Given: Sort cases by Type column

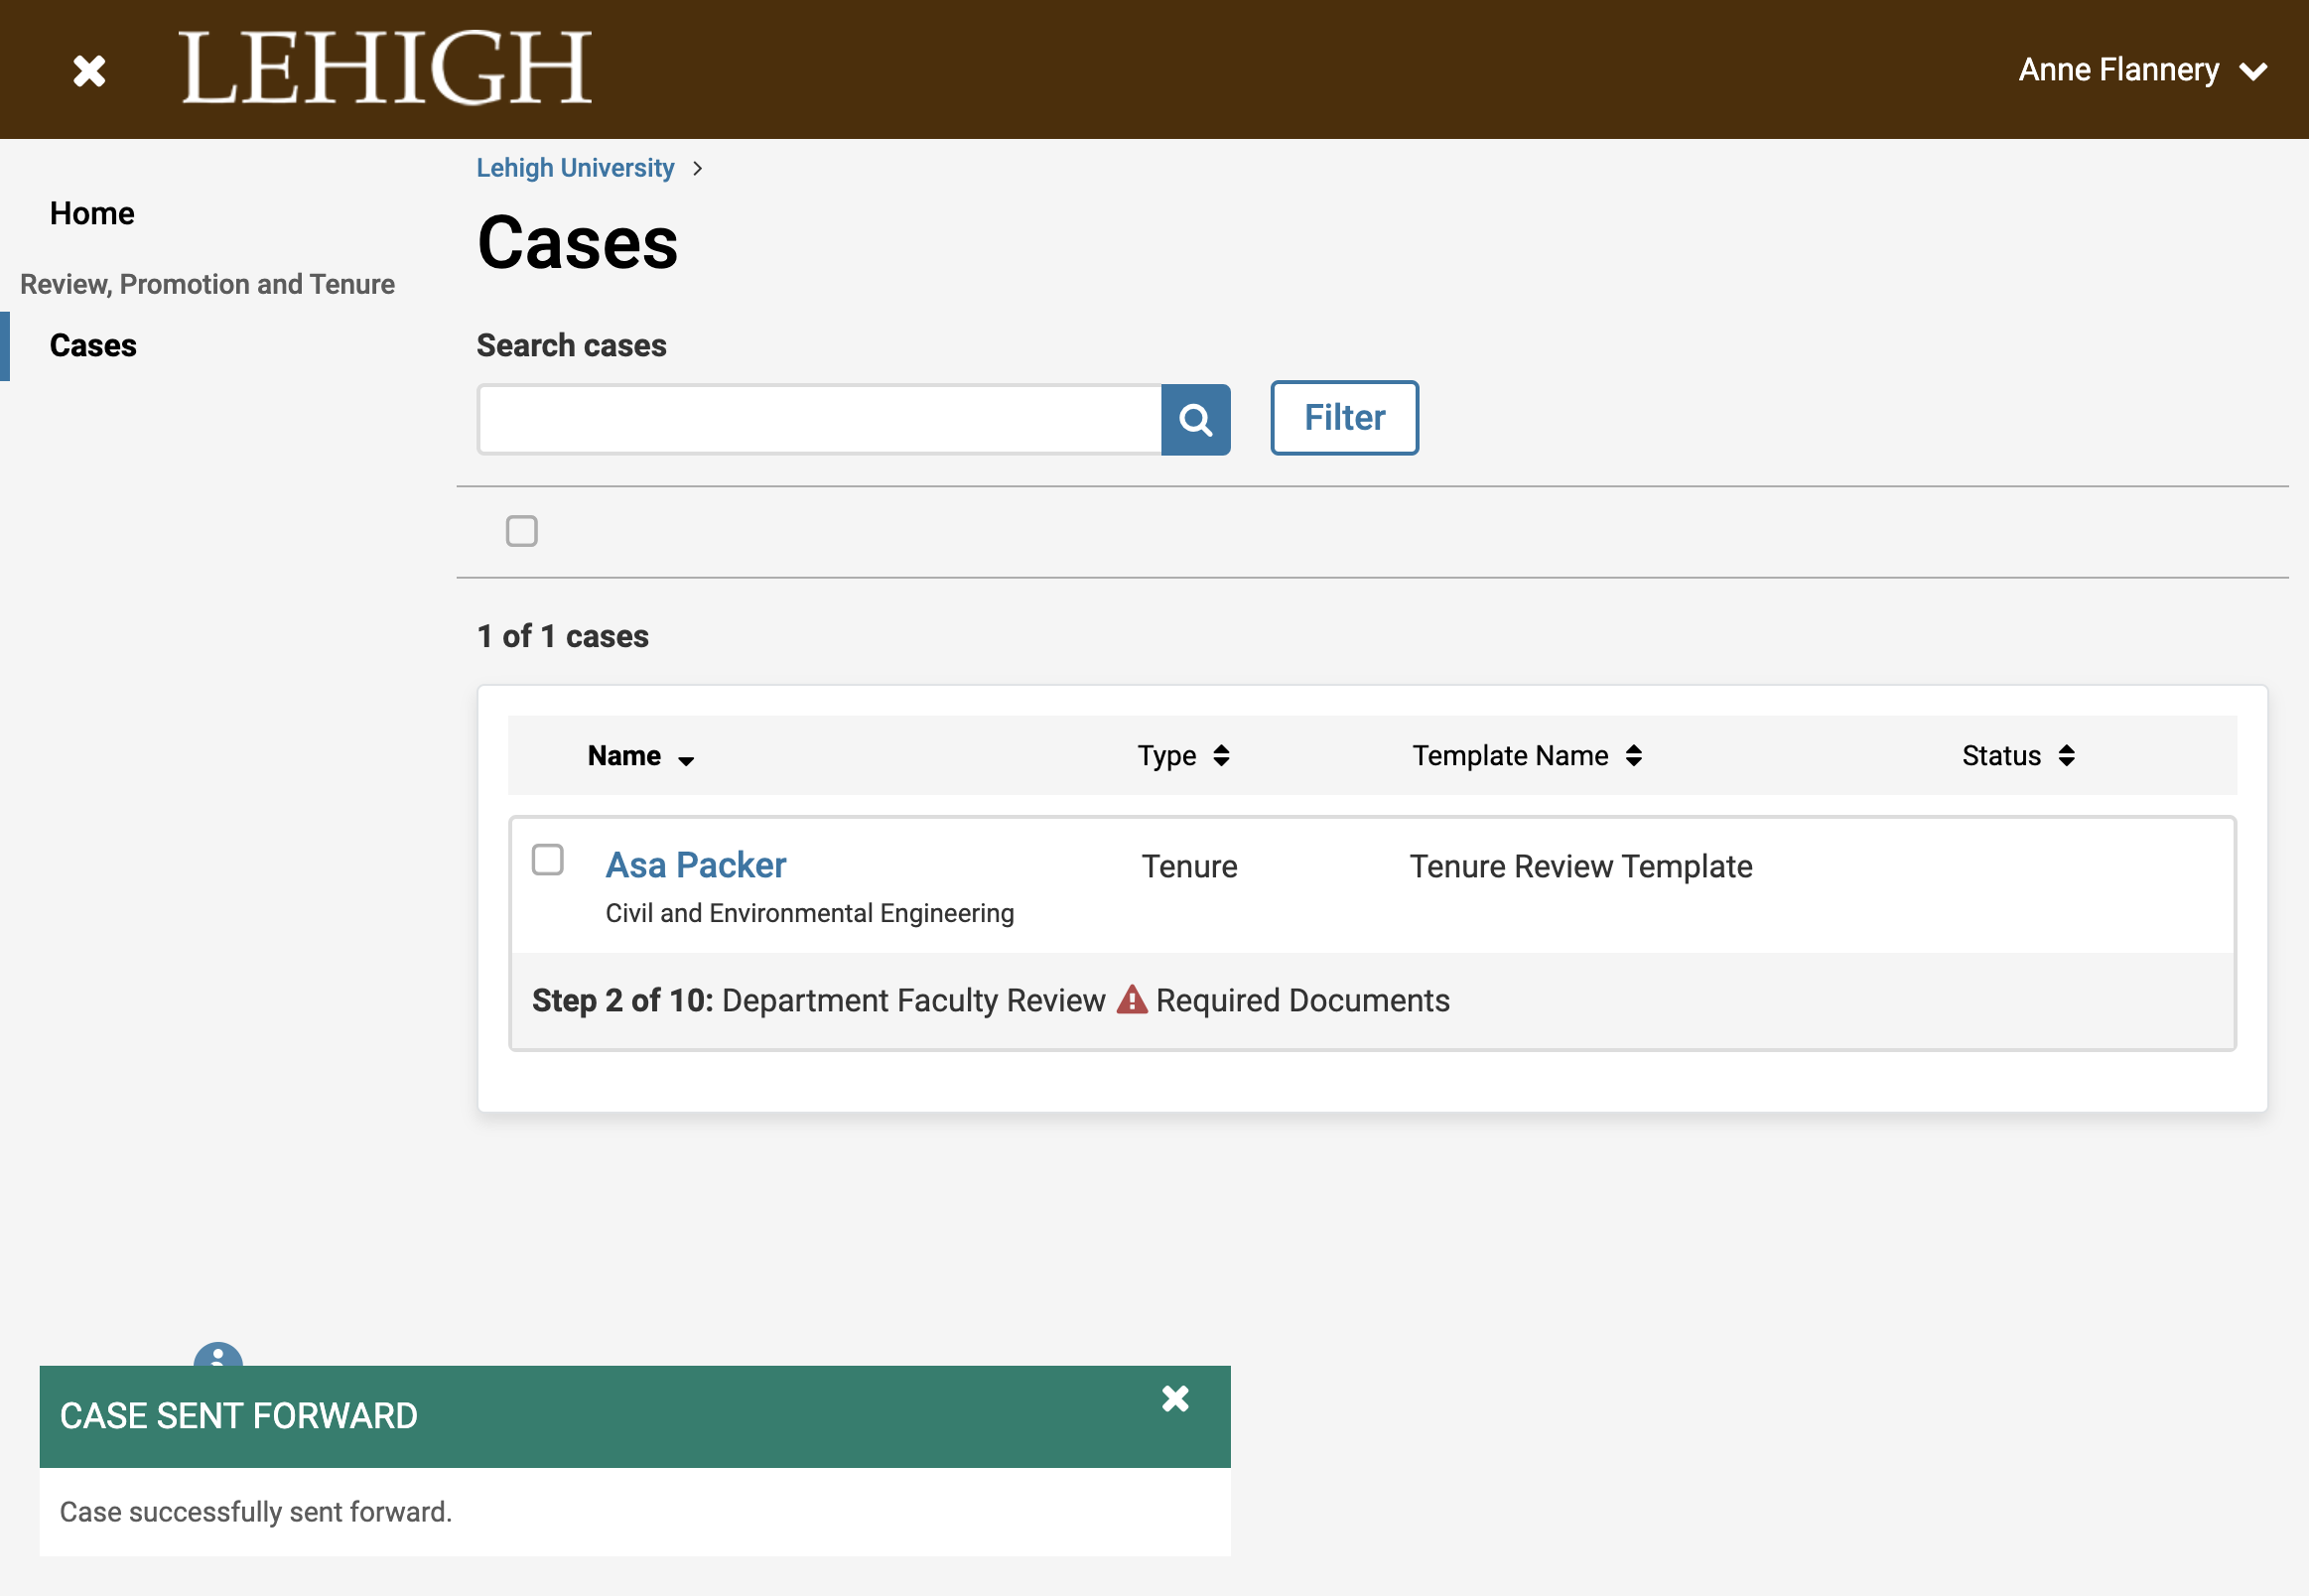Looking at the screenshot, I should pos(1183,756).
